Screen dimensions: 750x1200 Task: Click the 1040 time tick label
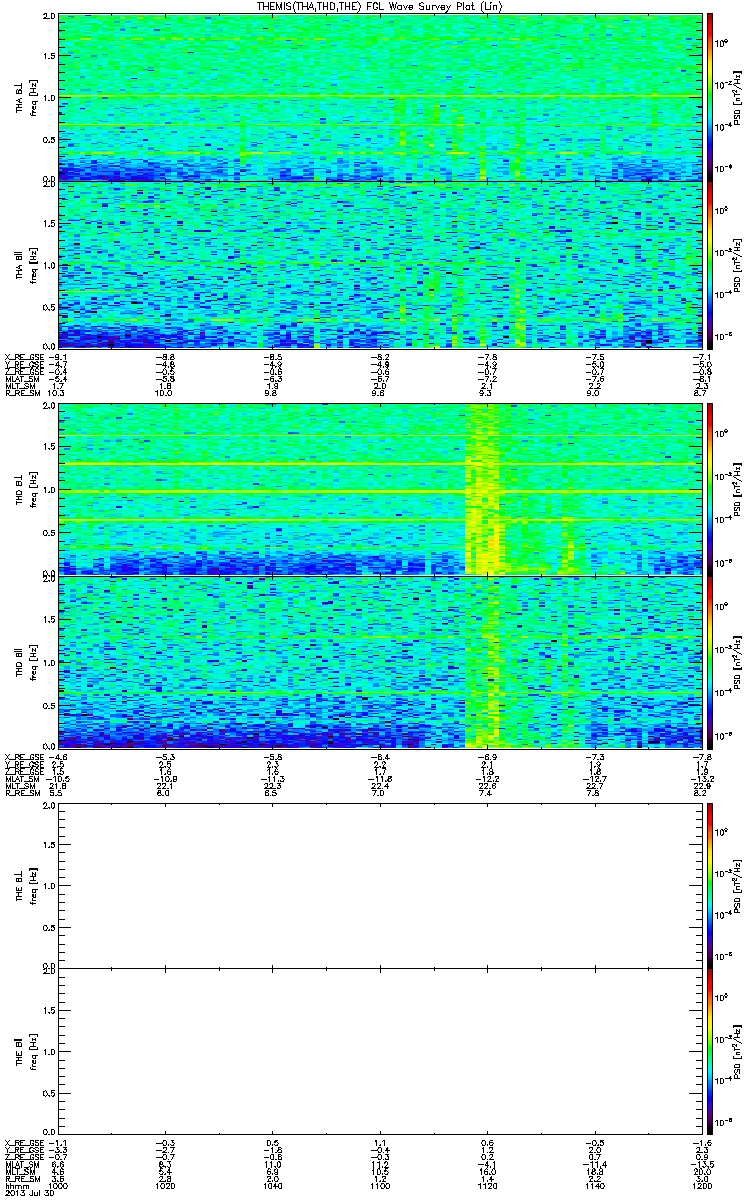[272, 1187]
